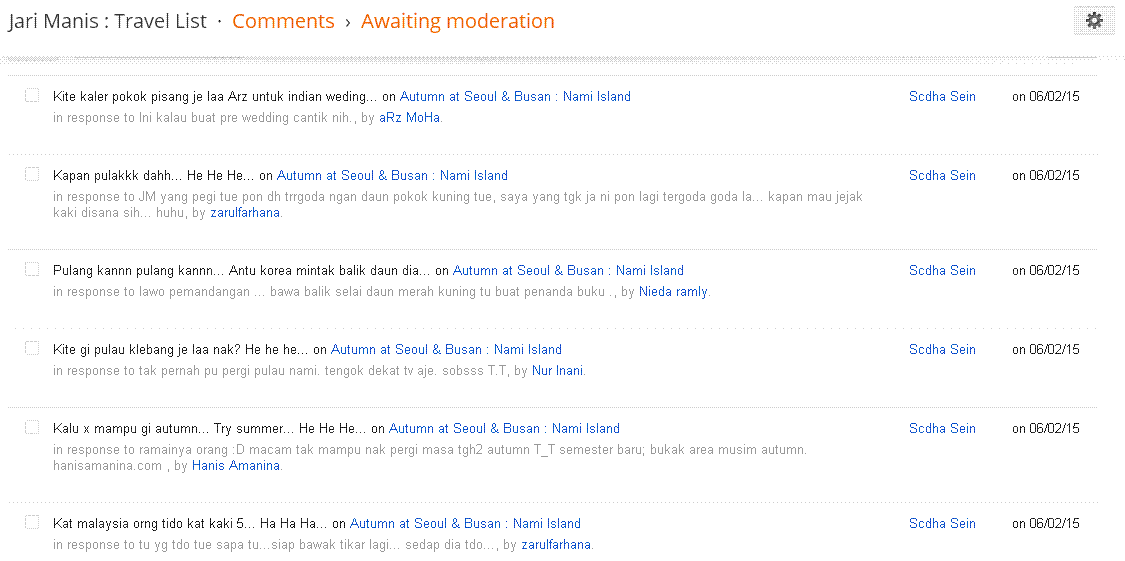Select checkbox beside "Kapan pulakkk dahh" comment
Image resolution: width=1125 pixels, height=561 pixels.
pyautogui.click(x=32, y=174)
